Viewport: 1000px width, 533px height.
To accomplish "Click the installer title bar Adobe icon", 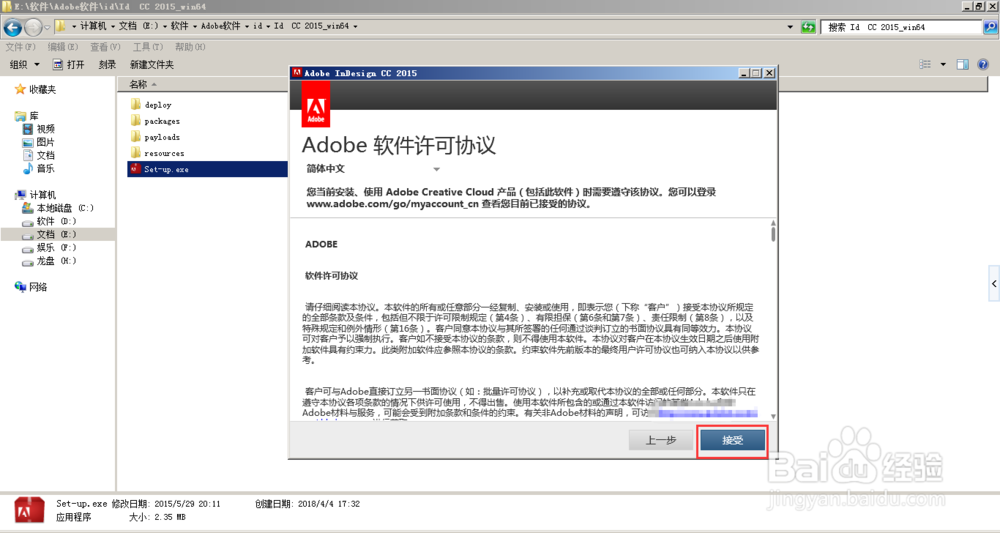I will pyautogui.click(x=297, y=73).
